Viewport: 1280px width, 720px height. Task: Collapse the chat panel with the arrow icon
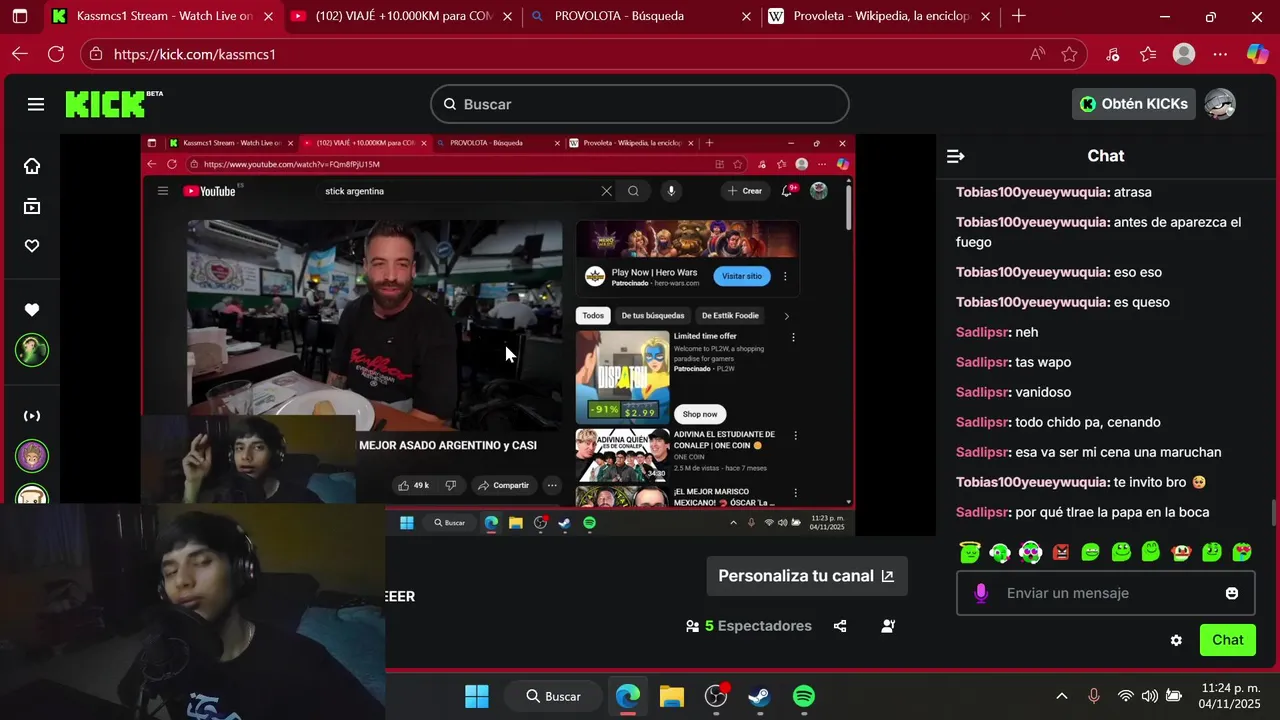(x=955, y=156)
